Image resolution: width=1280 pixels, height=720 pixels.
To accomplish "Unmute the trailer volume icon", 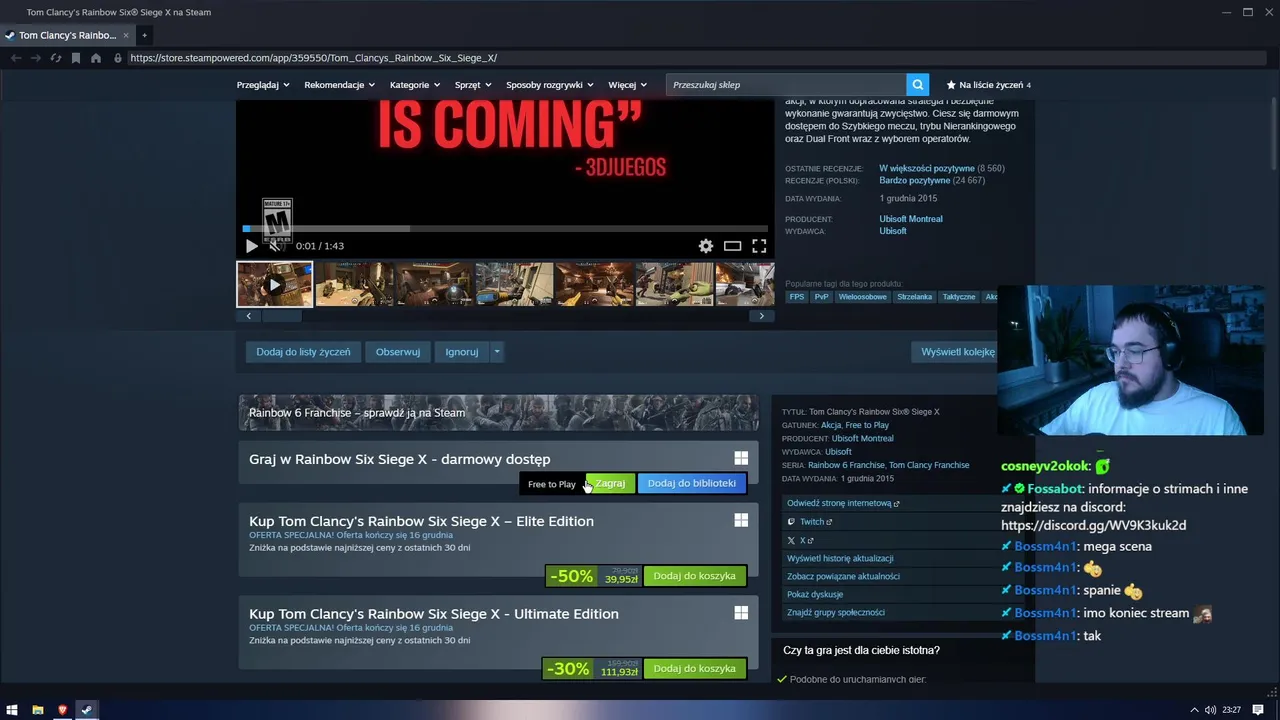I will click(275, 246).
